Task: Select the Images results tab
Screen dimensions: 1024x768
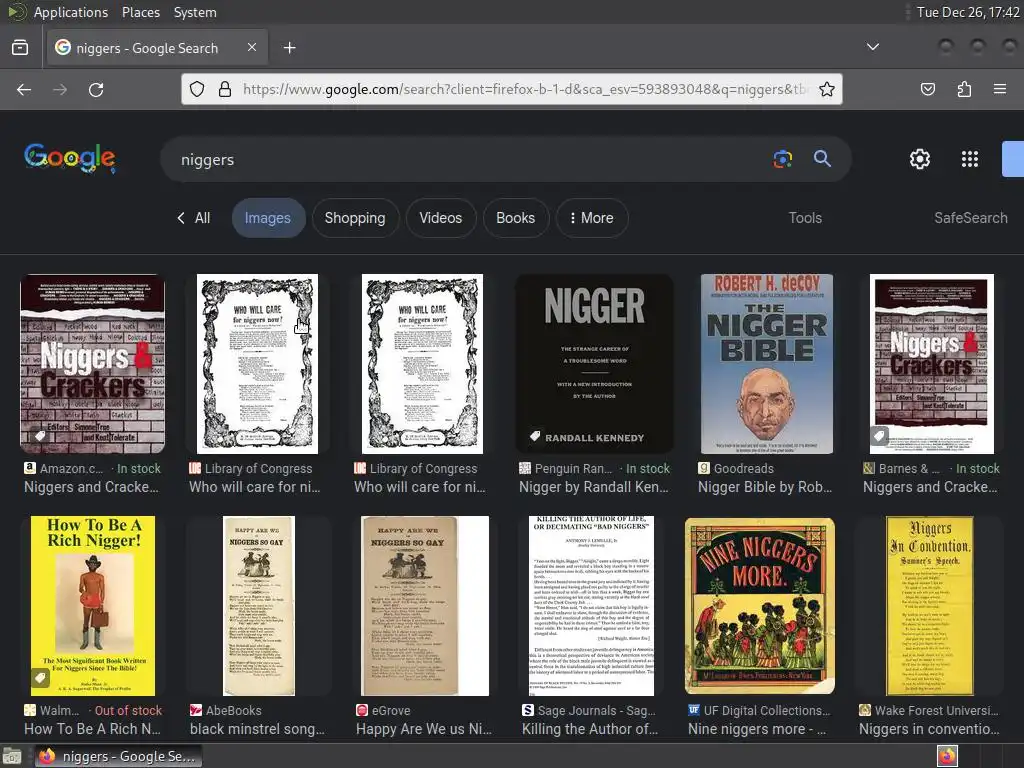Action: [268, 217]
